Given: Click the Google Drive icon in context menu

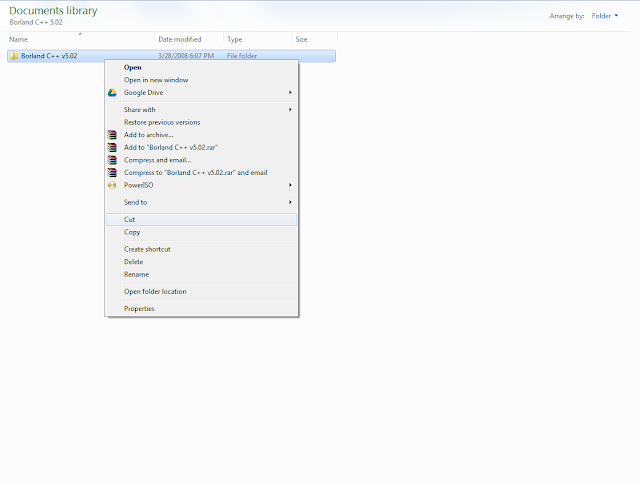Looking at the screenshot, I should click(112, 93).
